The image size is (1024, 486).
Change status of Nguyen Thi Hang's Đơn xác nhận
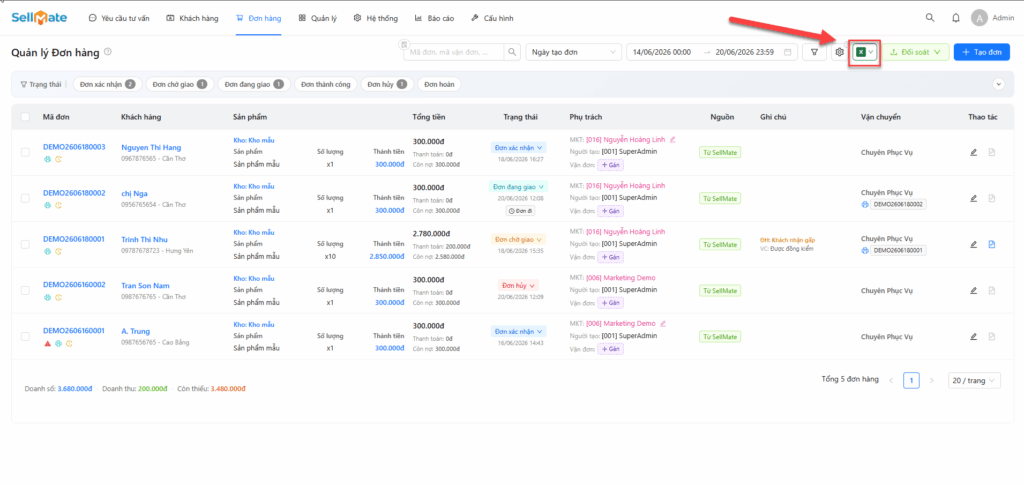pos(518,148)
